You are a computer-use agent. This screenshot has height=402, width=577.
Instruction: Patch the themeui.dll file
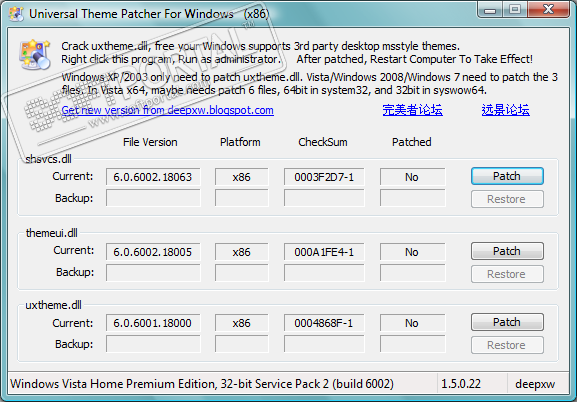pos(507,251)
